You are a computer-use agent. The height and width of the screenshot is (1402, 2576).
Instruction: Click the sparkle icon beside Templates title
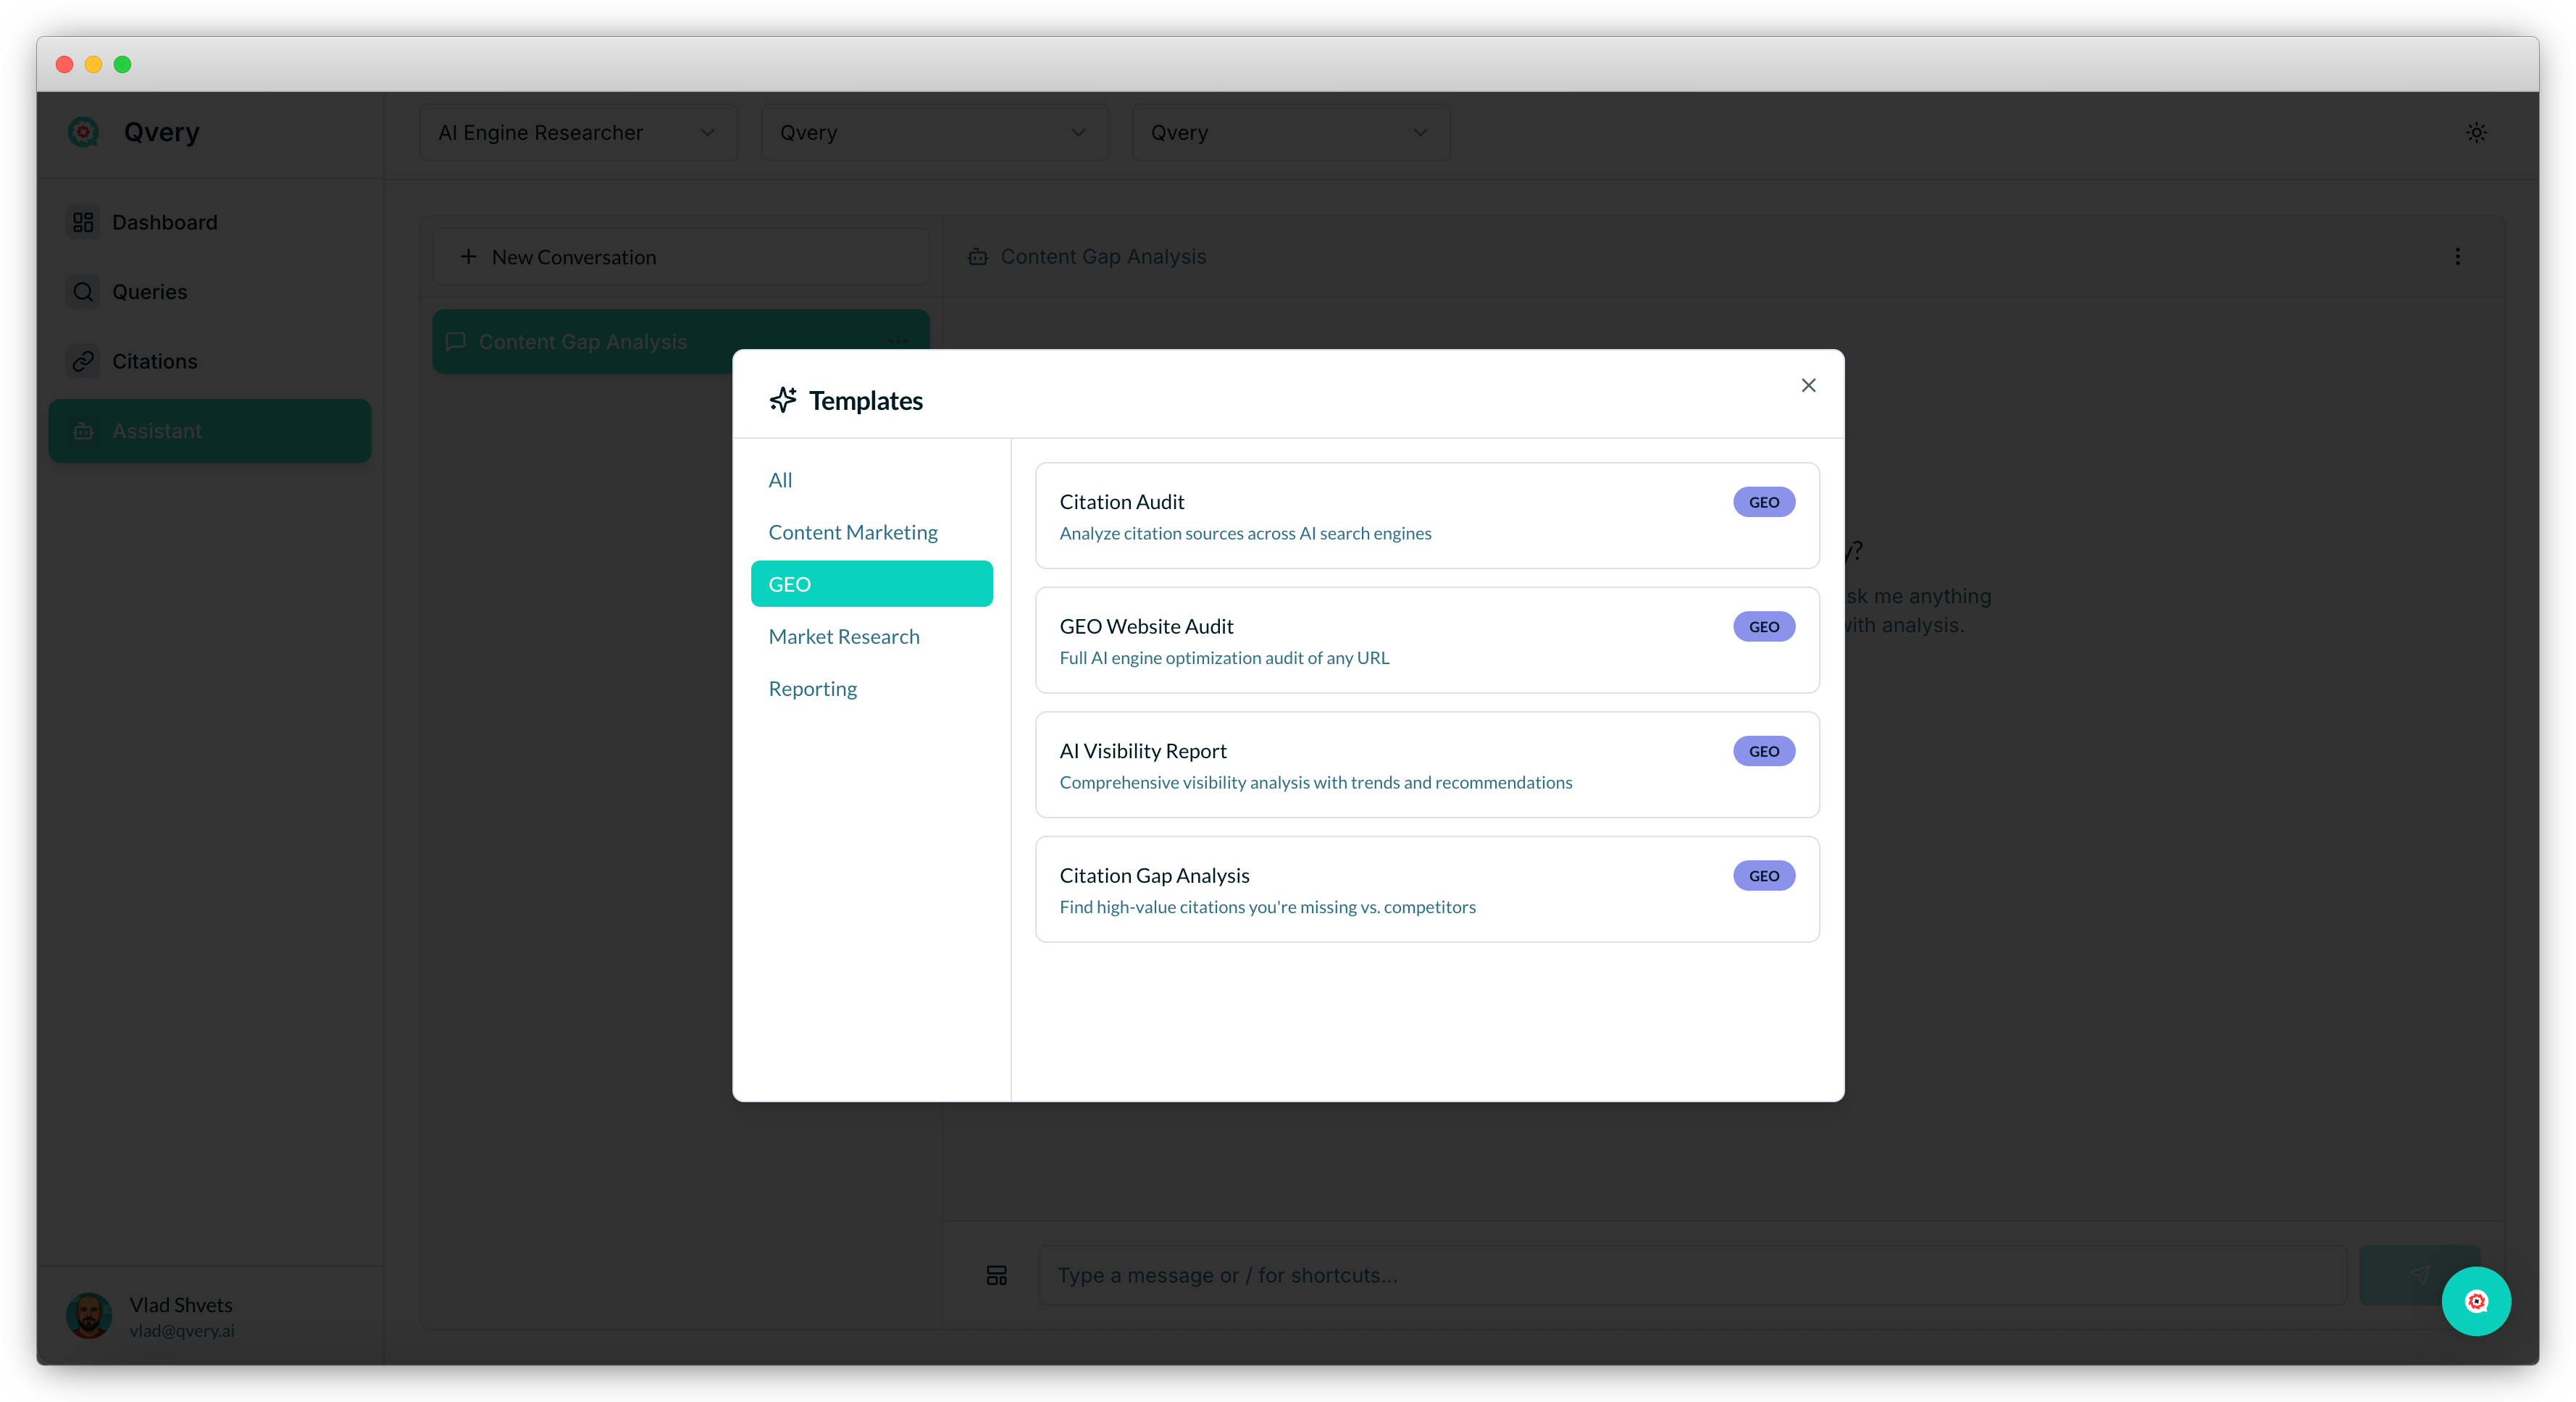pyautogui.click(x=783, y=400)
